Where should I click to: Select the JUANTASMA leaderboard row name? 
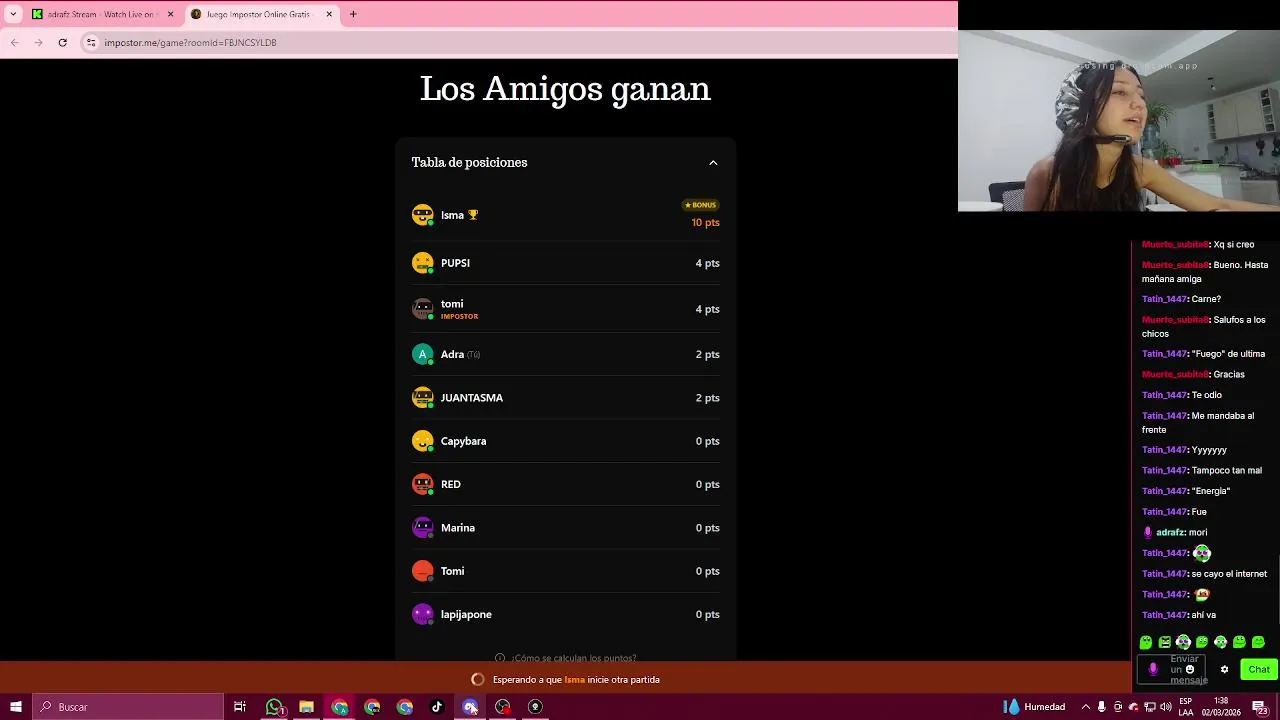[x=472, y=398]
